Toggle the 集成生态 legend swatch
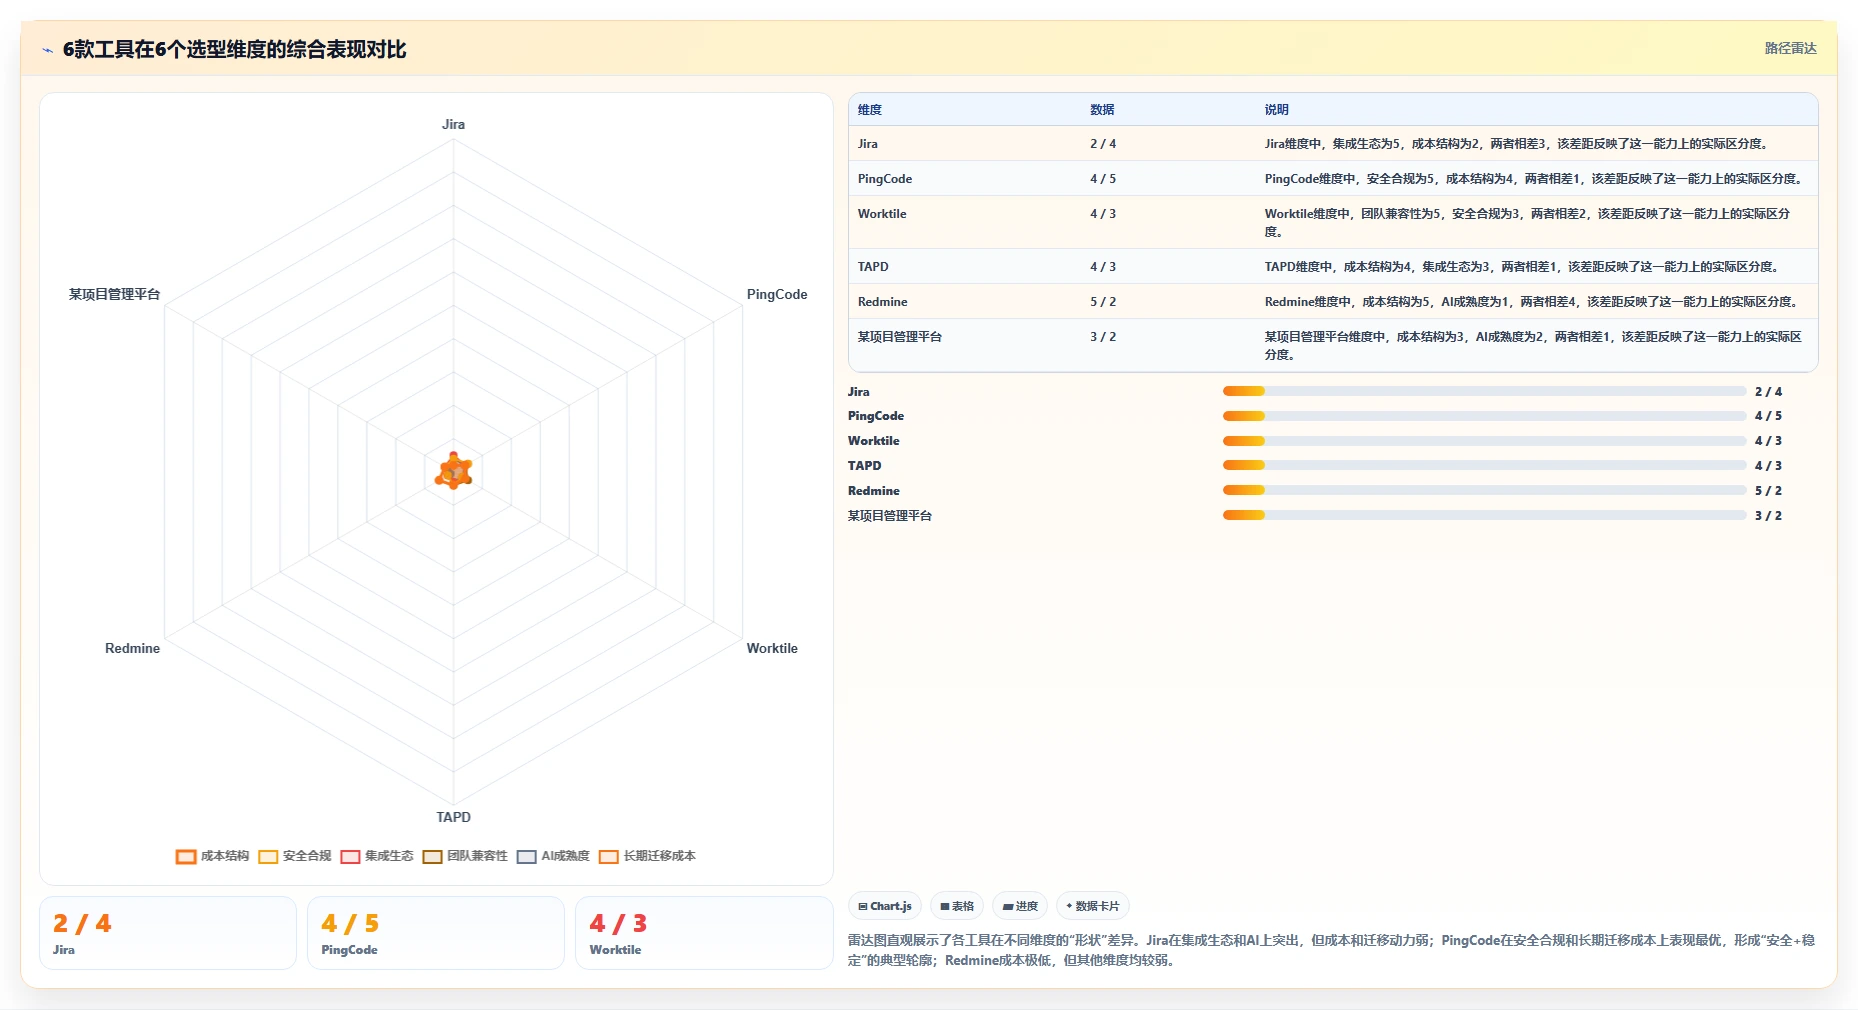Screen dimensions: 1858x1010 [x=350, y=857]
